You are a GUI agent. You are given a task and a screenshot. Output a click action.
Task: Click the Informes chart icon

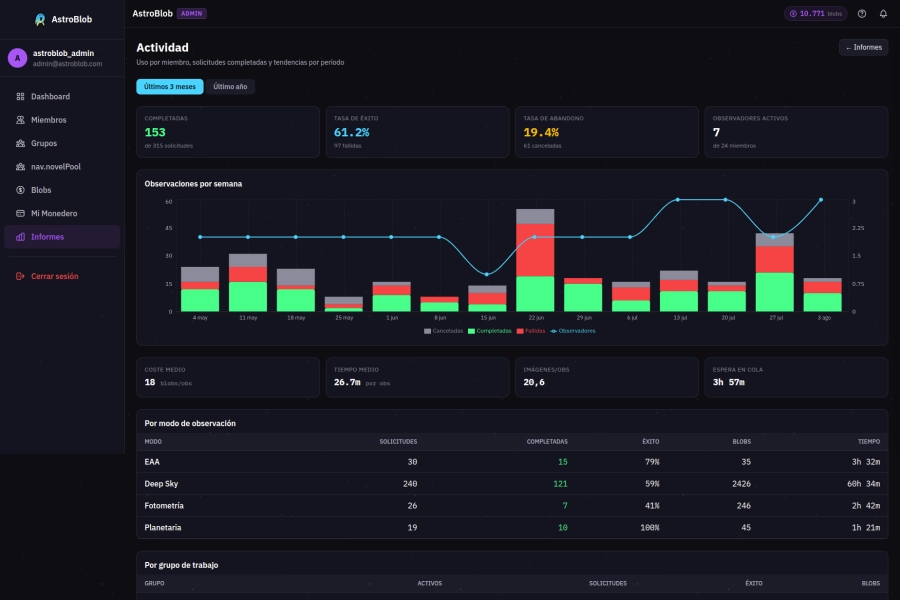click(x=20, y=237)
